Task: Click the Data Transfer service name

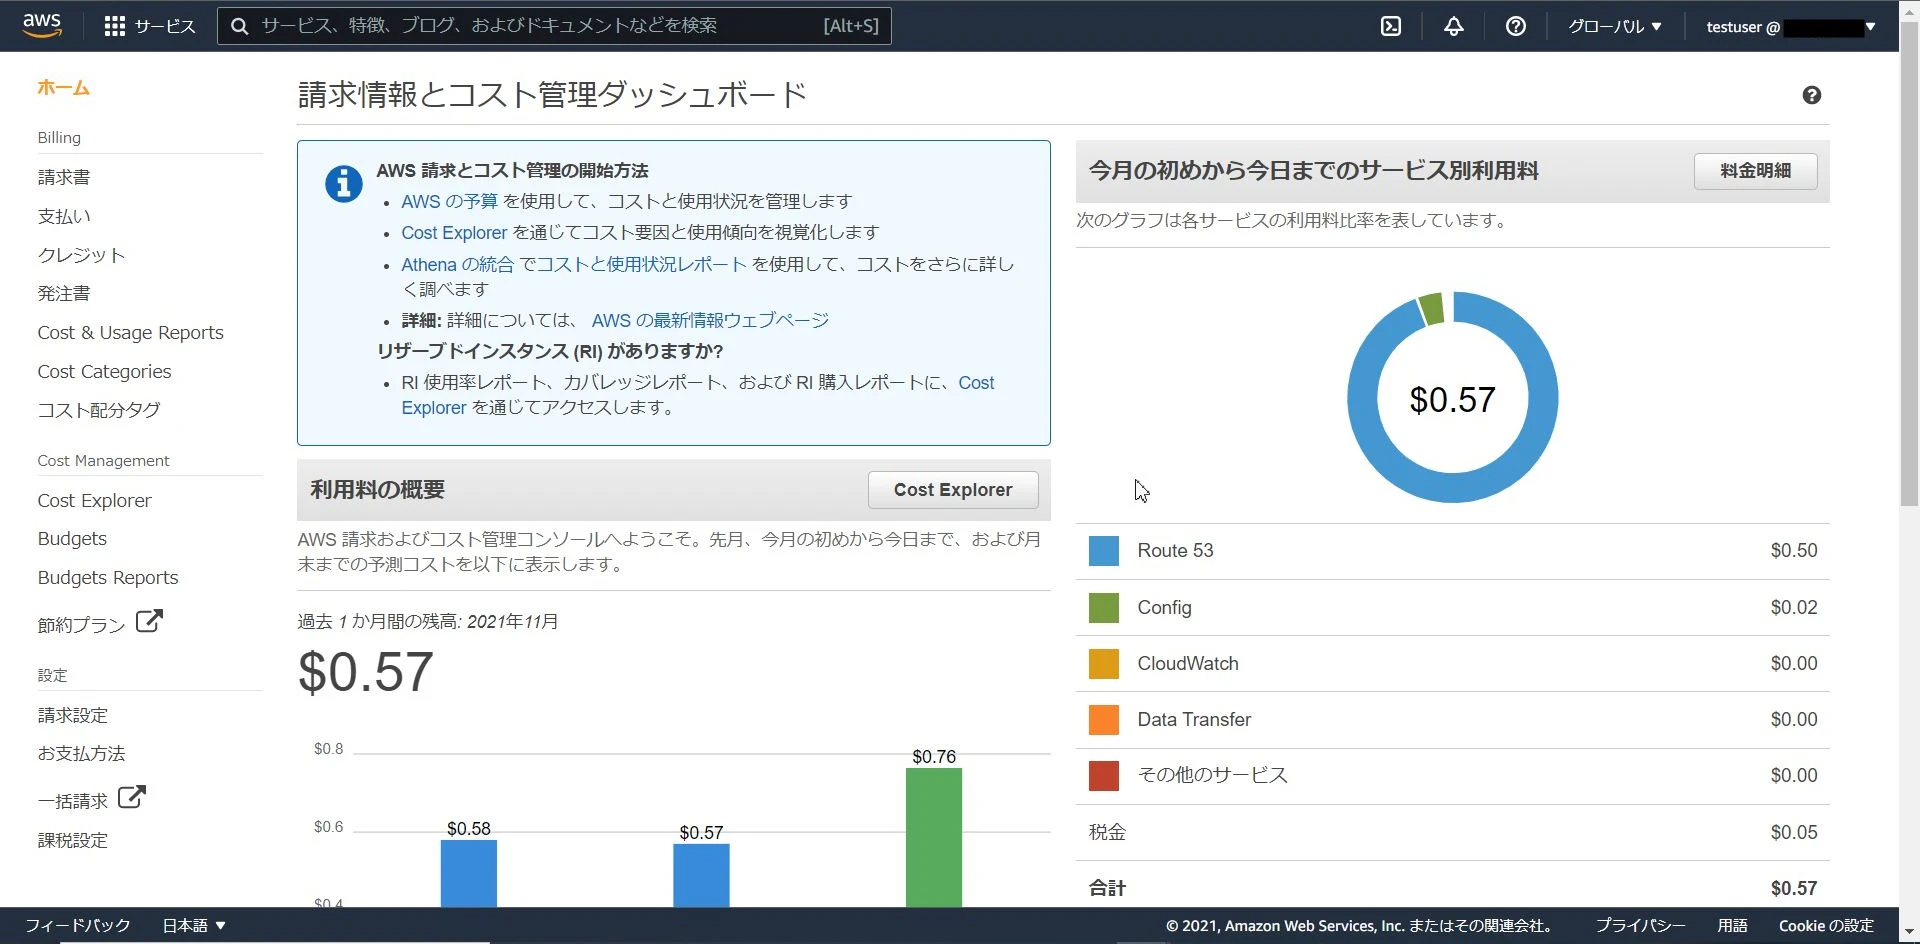Action: pos(1194,719)
